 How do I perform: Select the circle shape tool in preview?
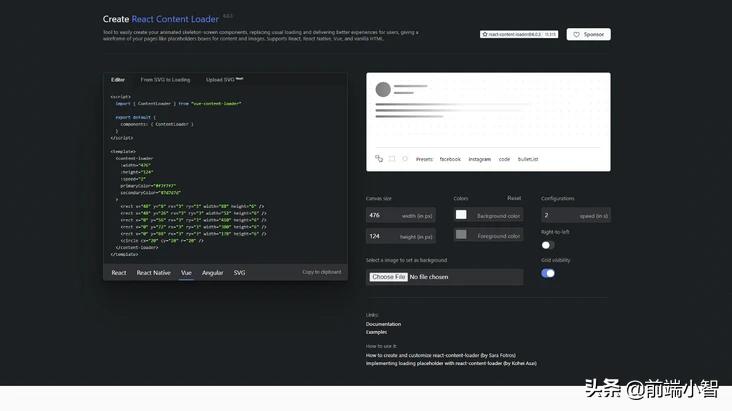(x=405, y=159)
